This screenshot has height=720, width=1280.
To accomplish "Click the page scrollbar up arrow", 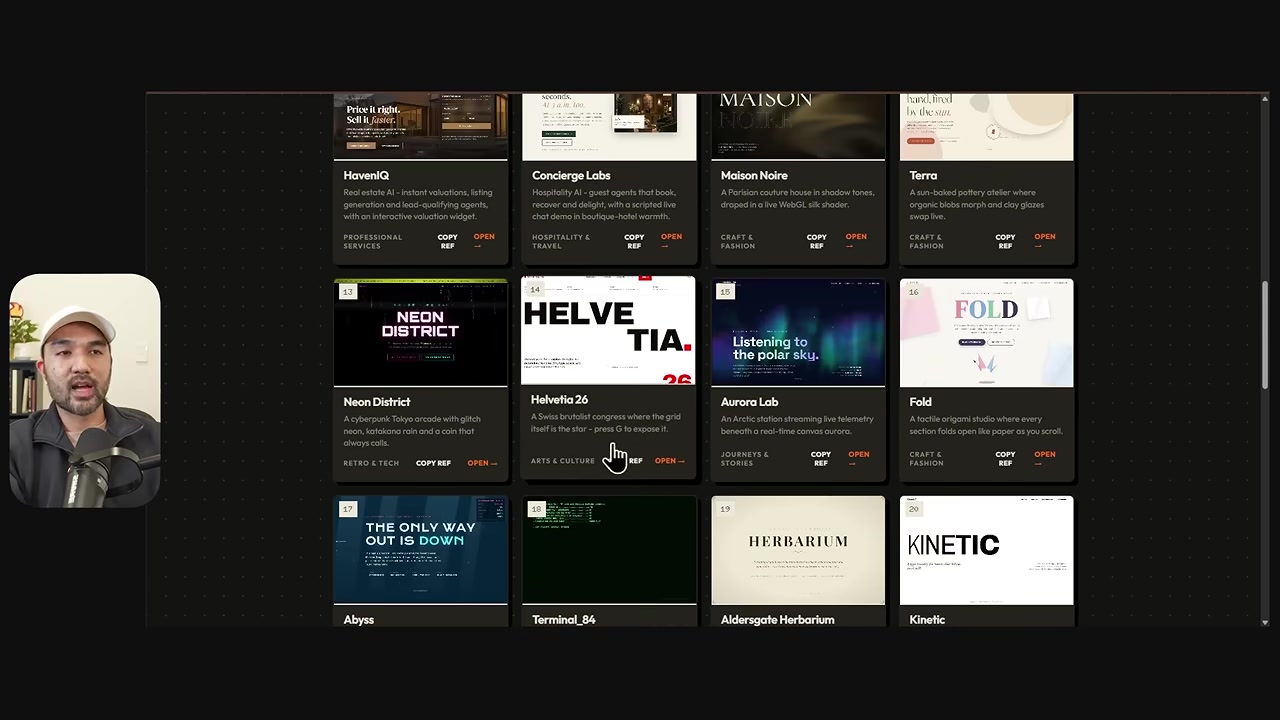I will point(1265,98).
